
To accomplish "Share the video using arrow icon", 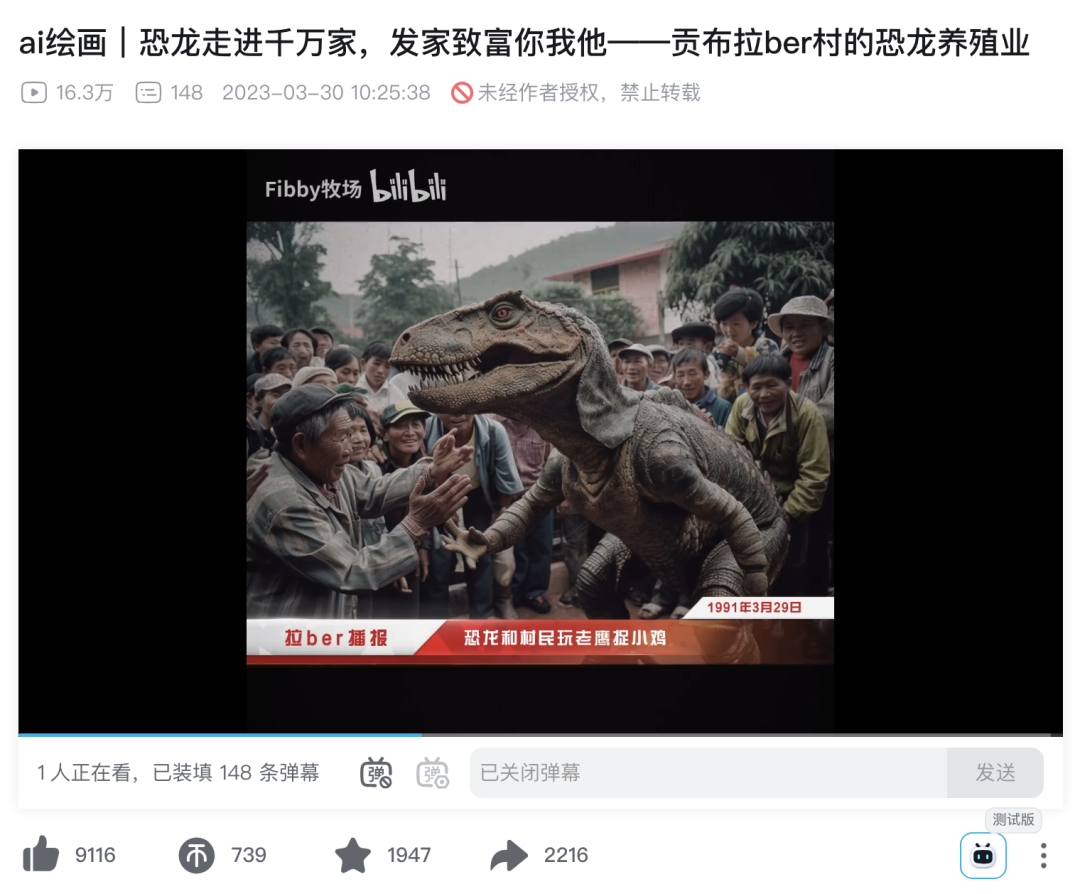I will point(509,855).
